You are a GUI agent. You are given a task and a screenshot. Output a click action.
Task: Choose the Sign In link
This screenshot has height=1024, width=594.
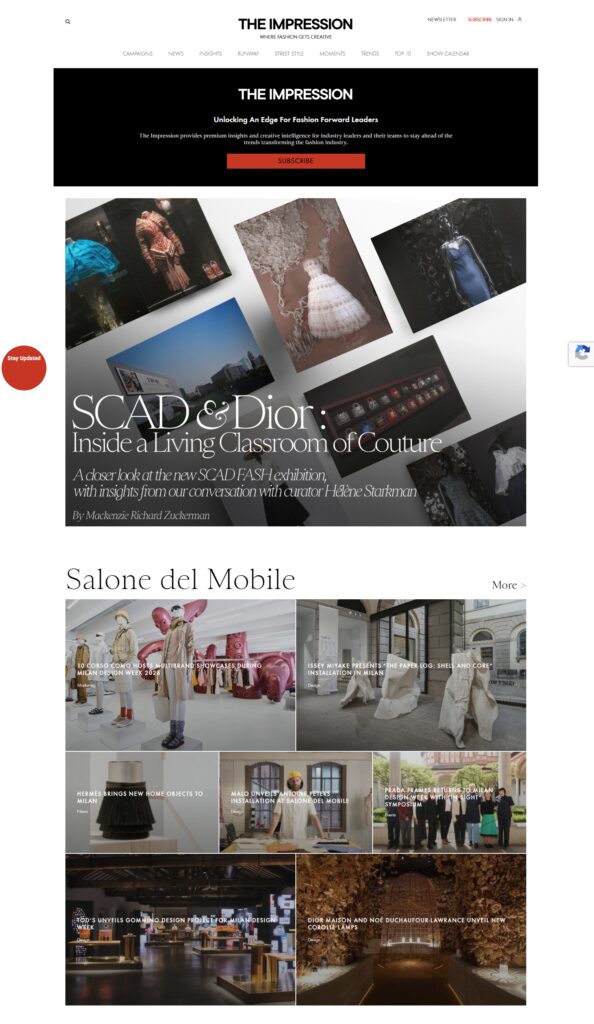click(505, 20)
